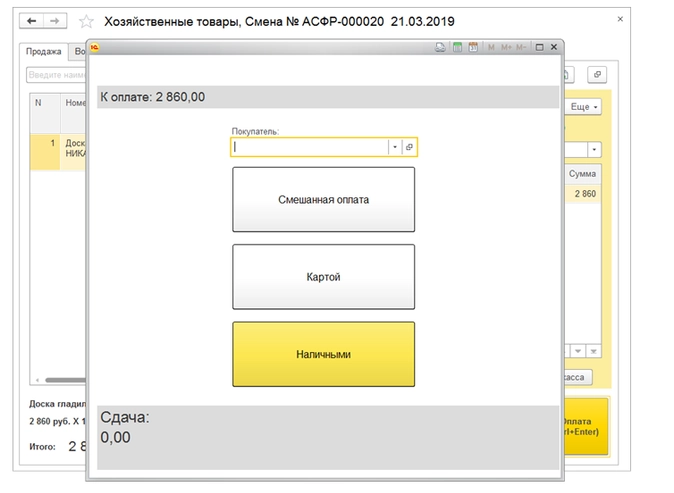Viewport: 674px width, 493px height.
Task: Open the Еще menu
Action: [583, 107]
